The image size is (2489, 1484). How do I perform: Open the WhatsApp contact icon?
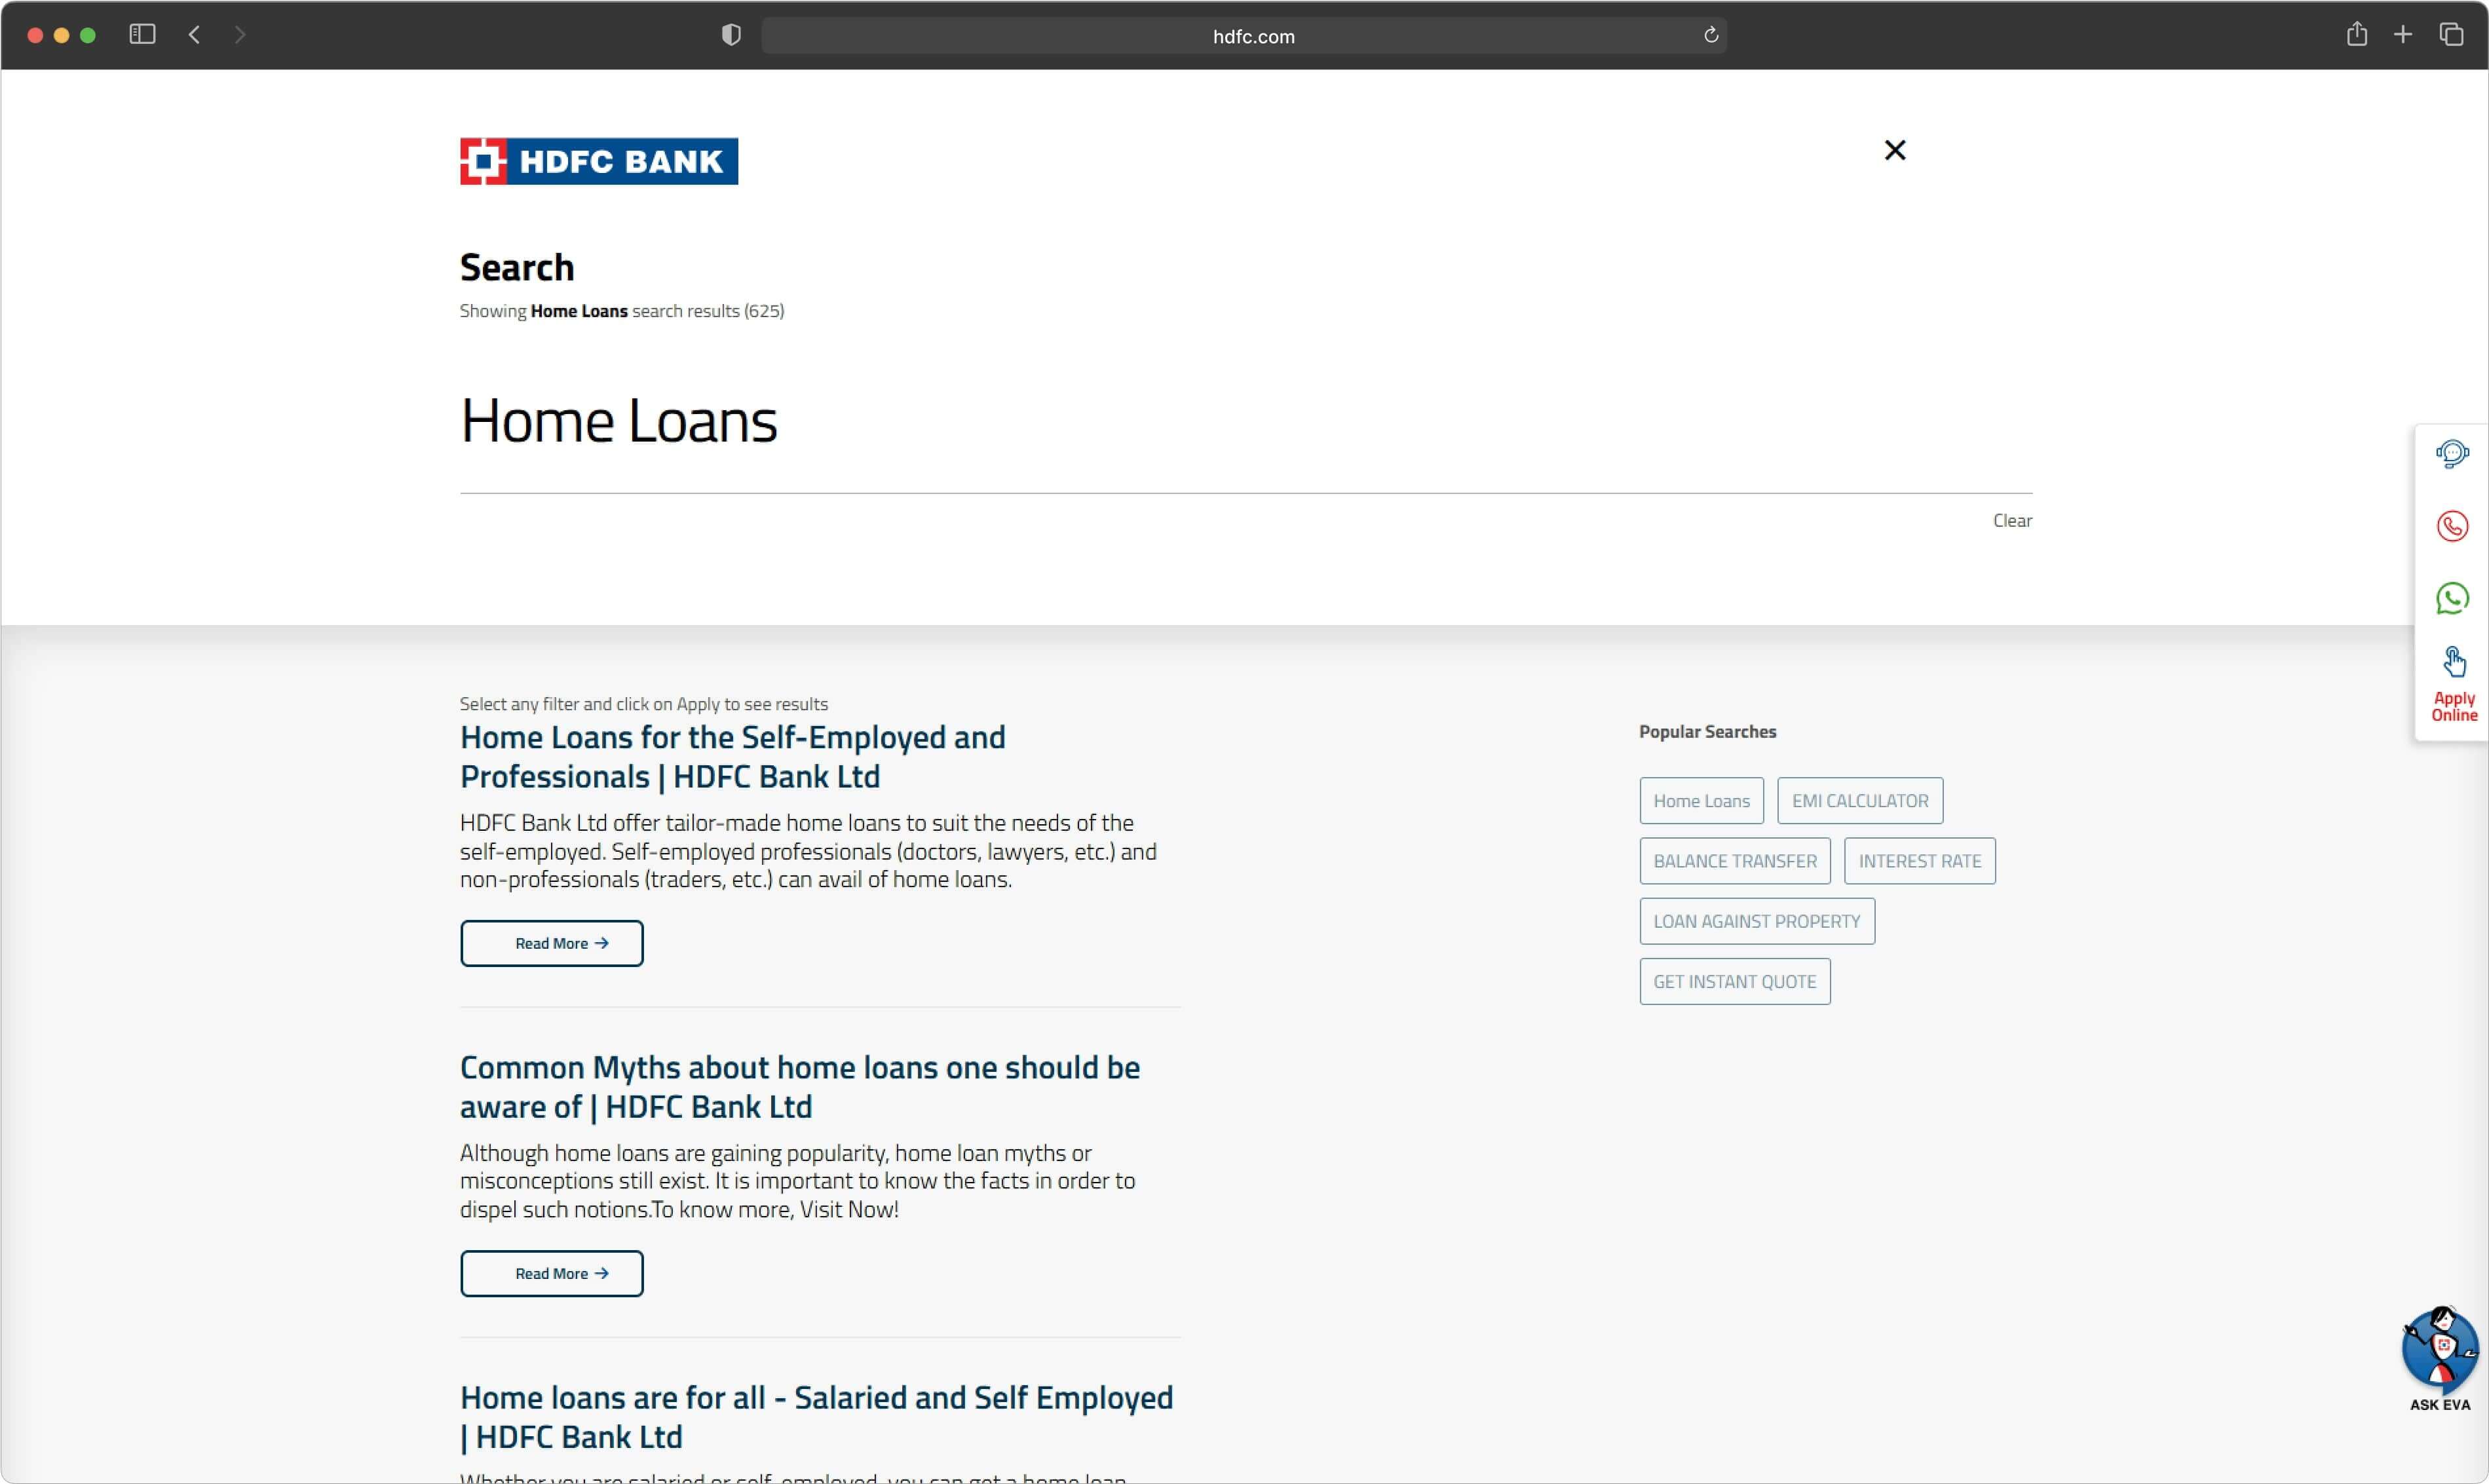pyautogui.click(x=2451, y=599)
